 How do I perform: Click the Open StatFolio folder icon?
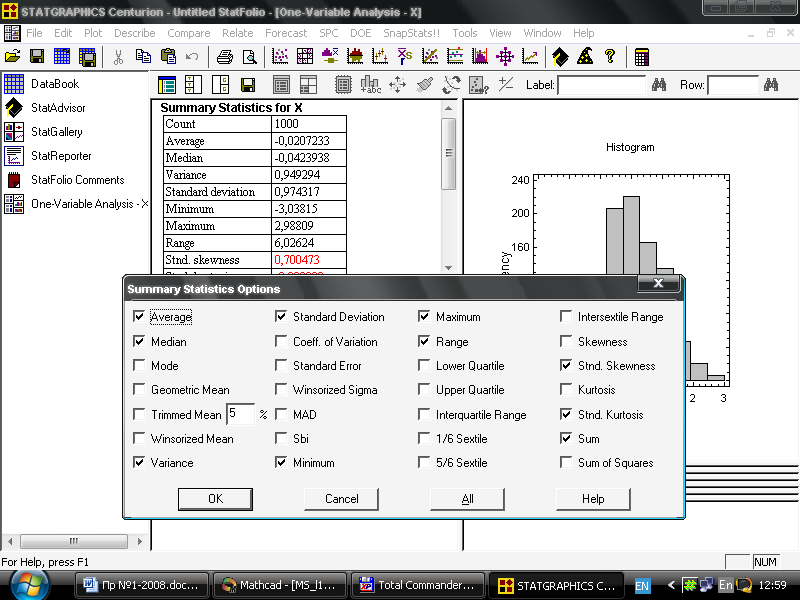[x=12, y=57]
